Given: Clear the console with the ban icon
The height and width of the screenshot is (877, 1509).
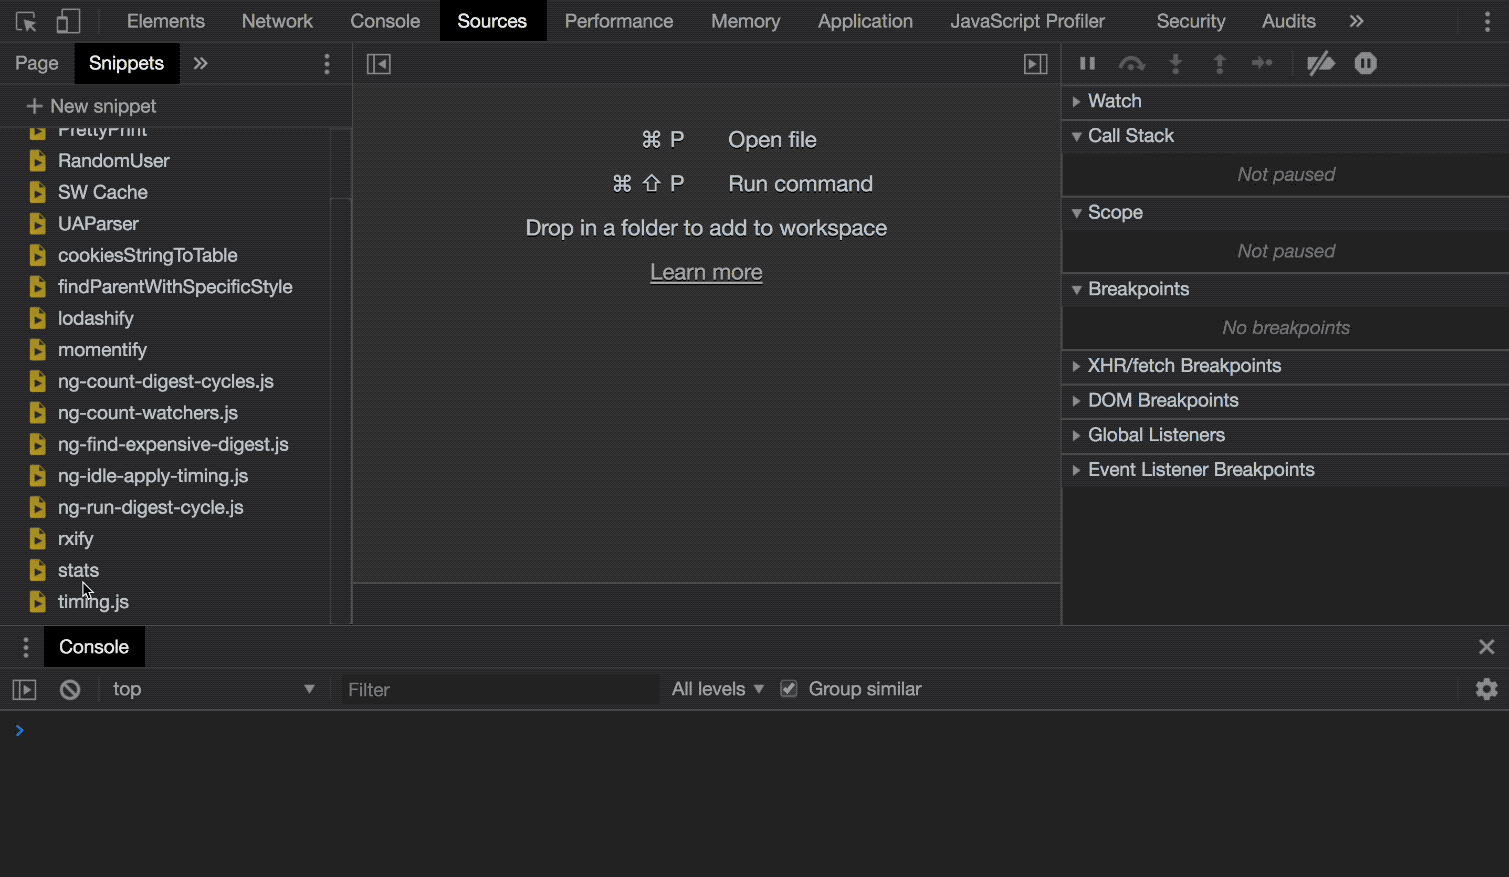Looking at the screenshot, I should pos(70,690).
